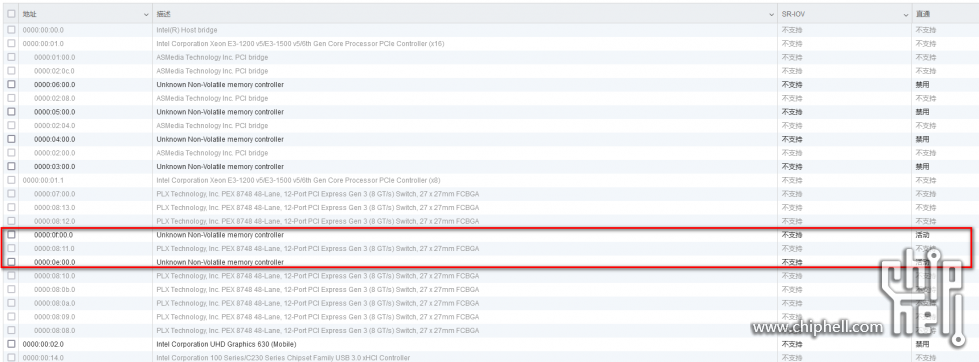Click address 0000:00:02.0
The image size is (979, 362).
[43, 344]
